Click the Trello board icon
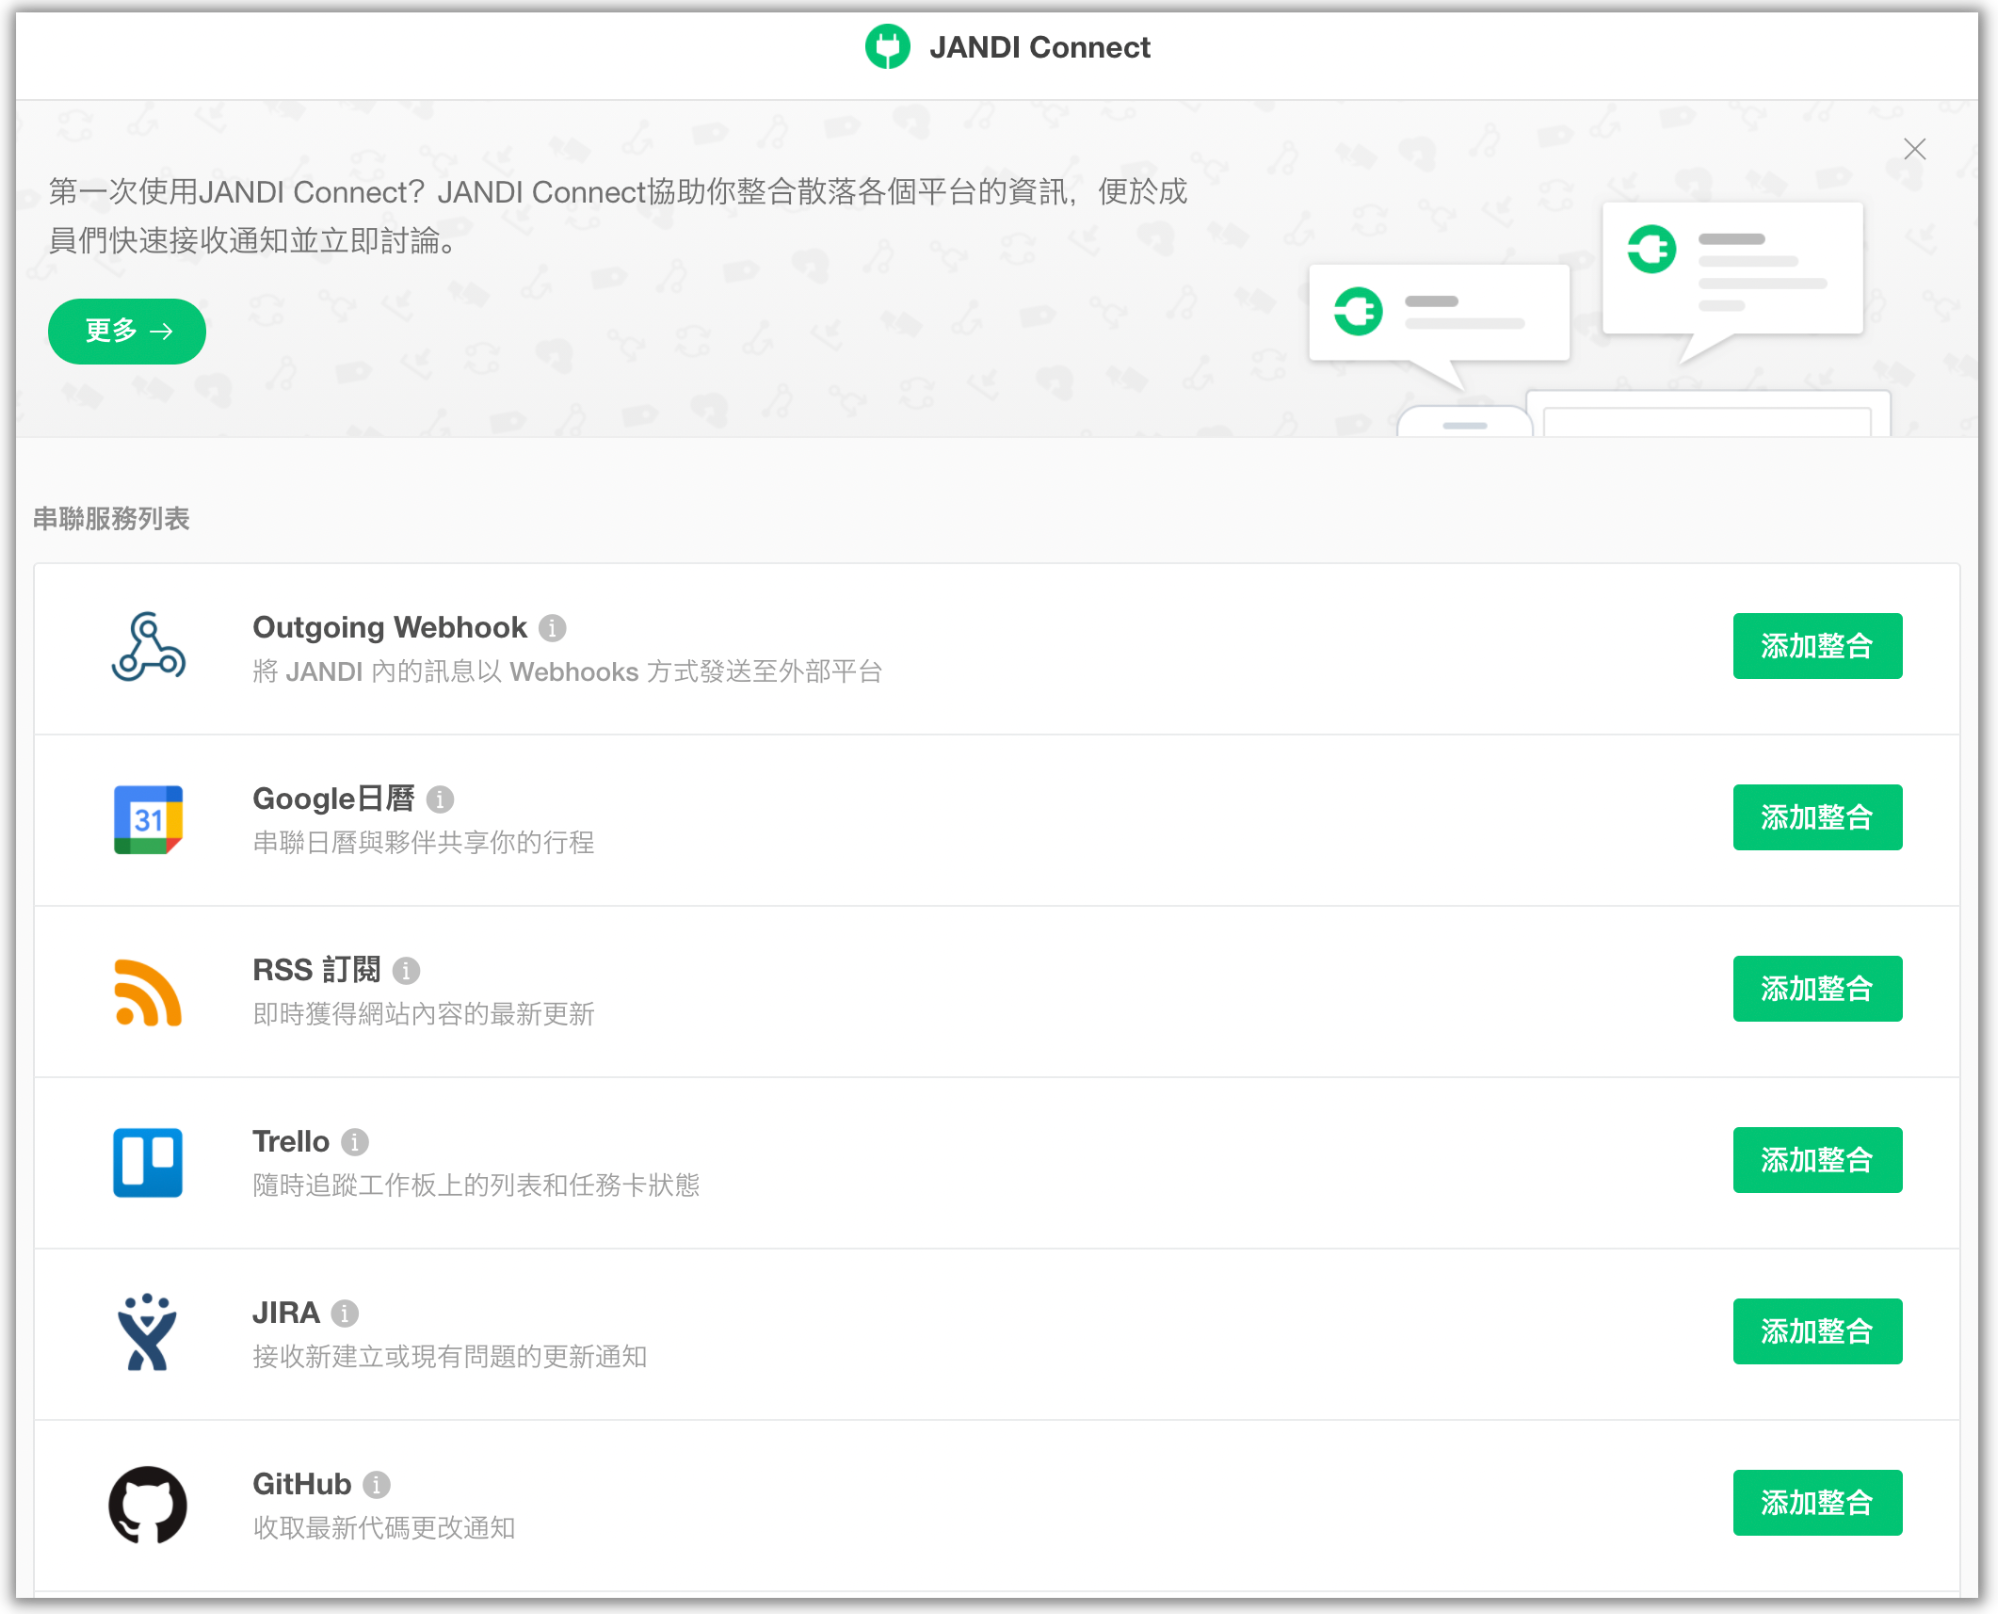 pyautogui.click(x=148, y=1162)
